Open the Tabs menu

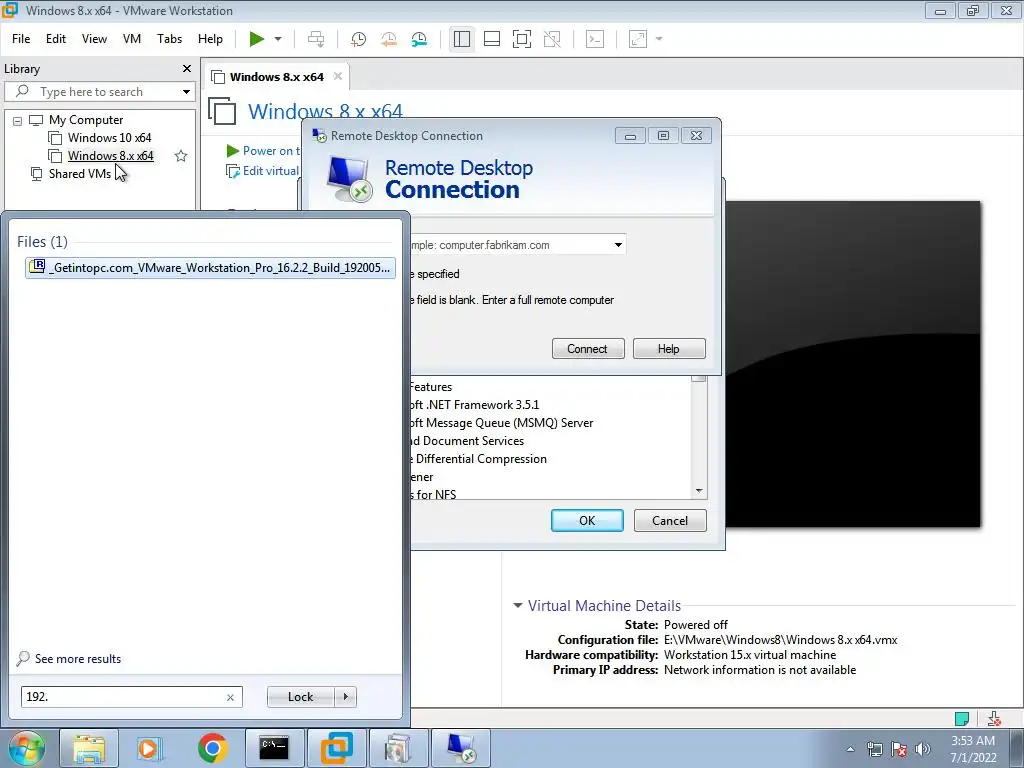pyautogui.click(x=169, y=39)
